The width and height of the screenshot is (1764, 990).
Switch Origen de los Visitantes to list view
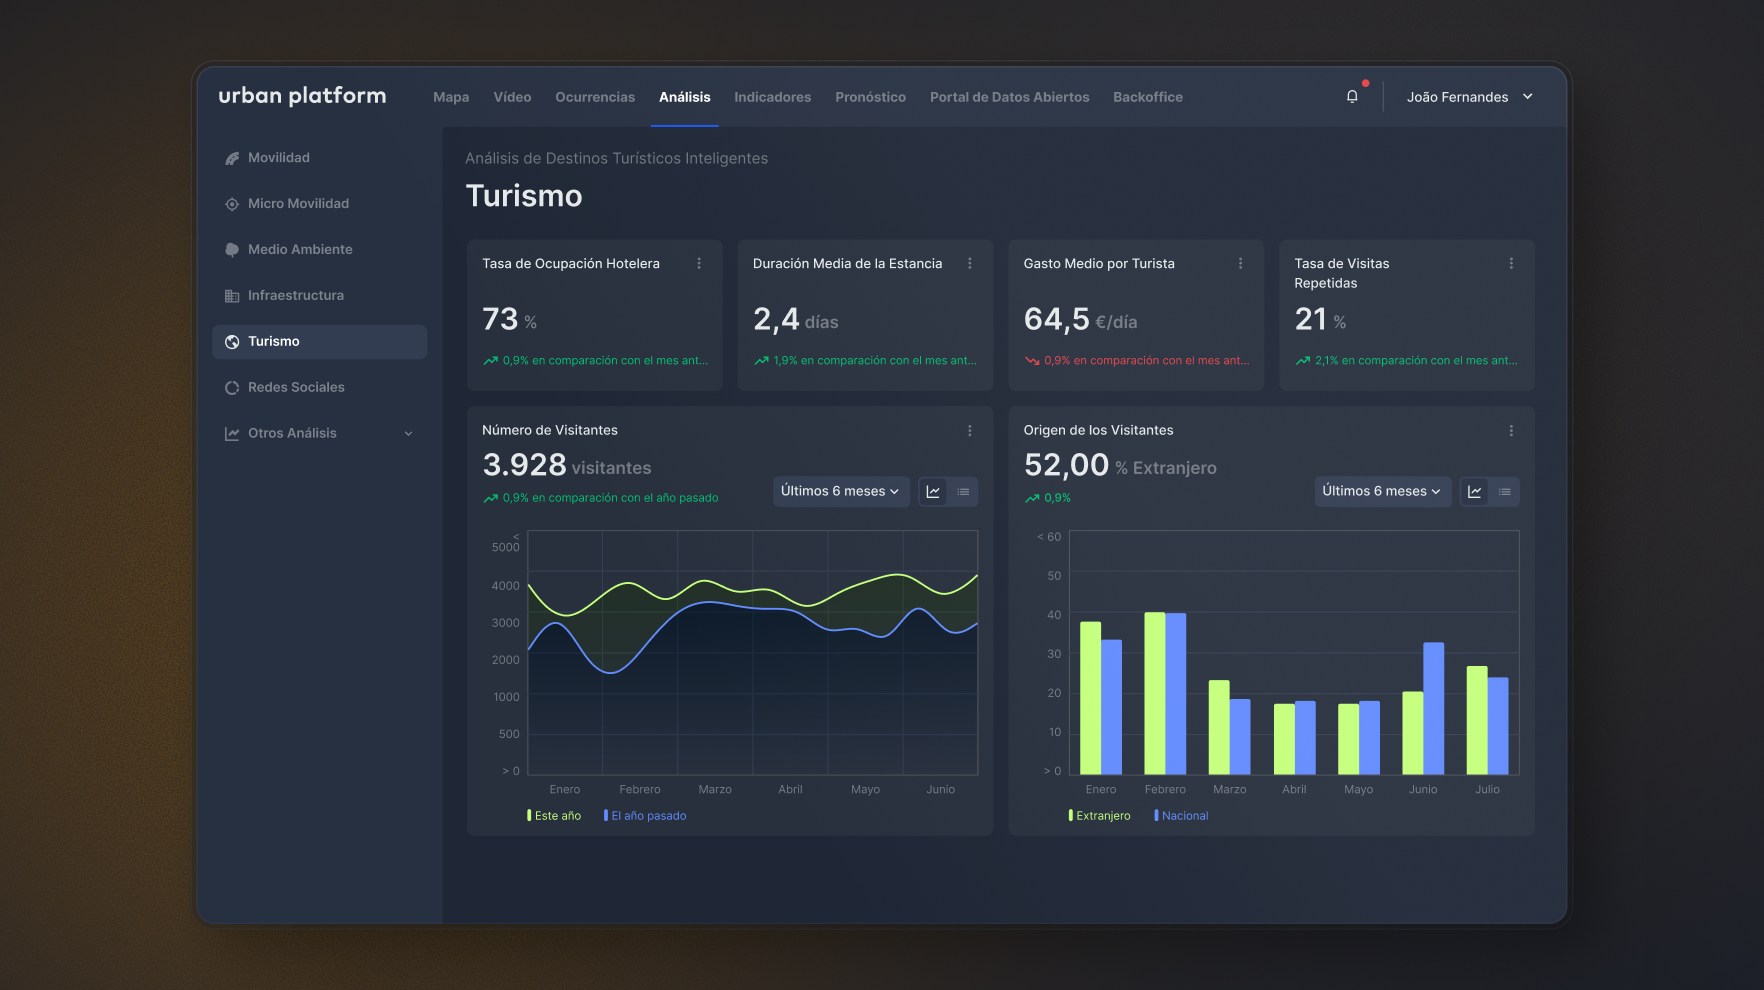pos(1504,492)
